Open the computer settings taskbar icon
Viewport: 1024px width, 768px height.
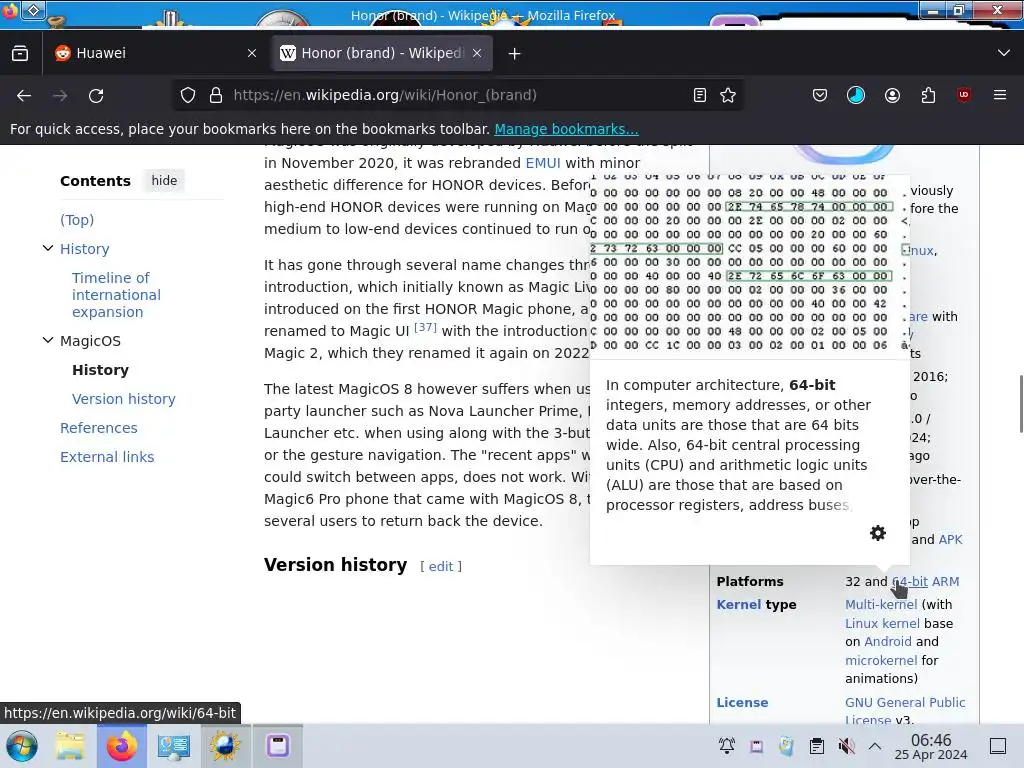point(174,746)
